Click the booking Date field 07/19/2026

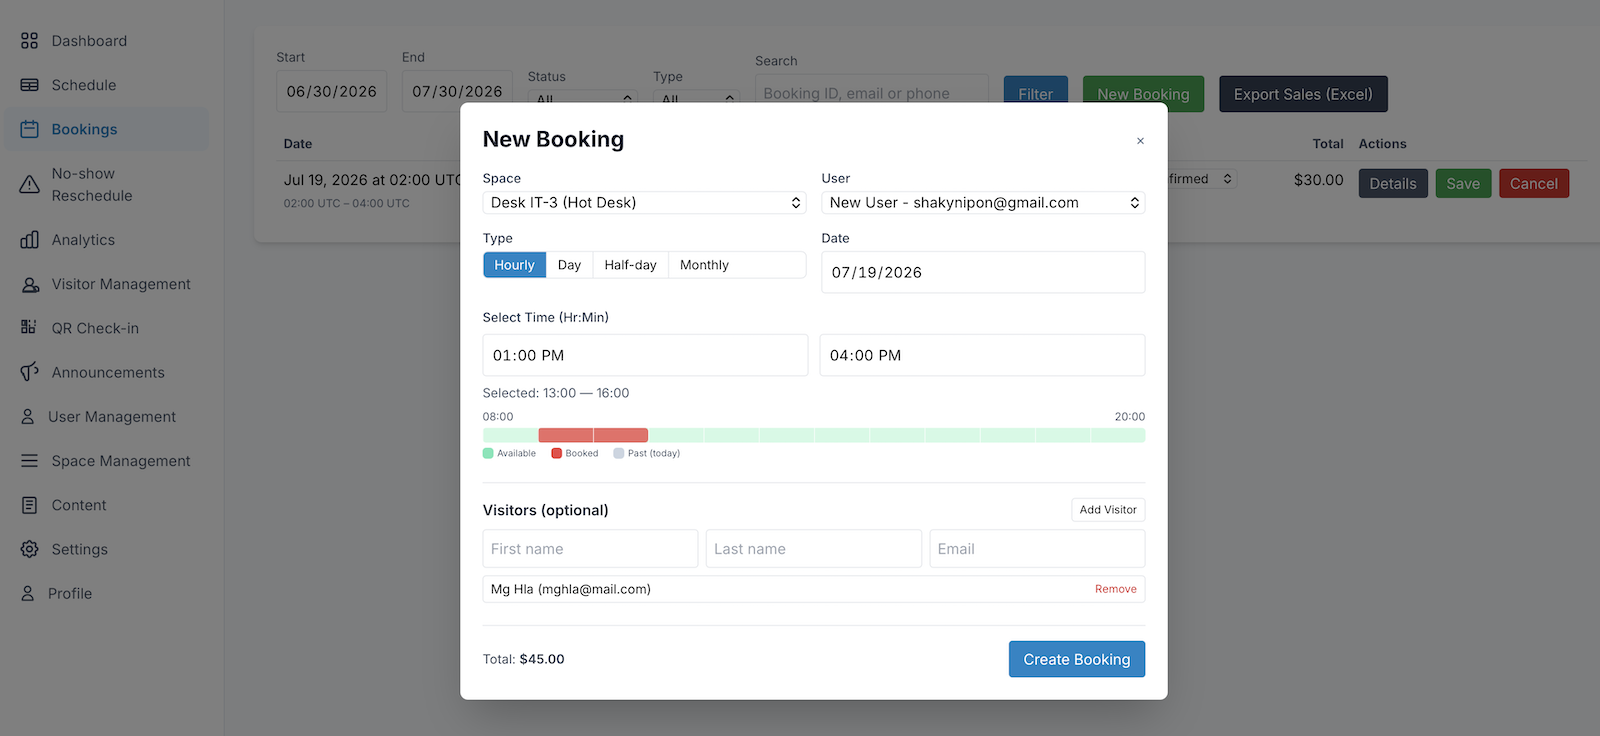tap(983, 272)
